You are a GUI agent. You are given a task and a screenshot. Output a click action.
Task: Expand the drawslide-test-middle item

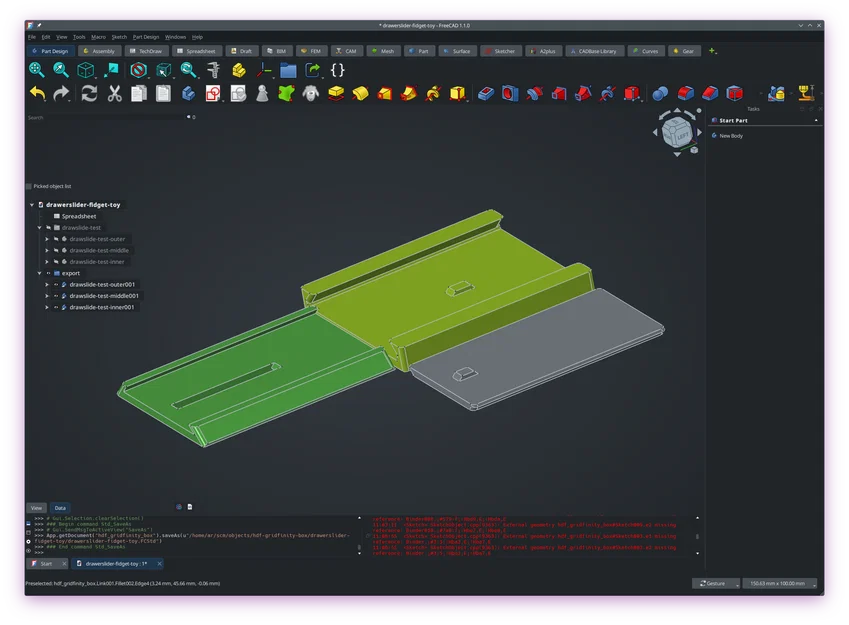pyautogui.click(x=47, y=250)
